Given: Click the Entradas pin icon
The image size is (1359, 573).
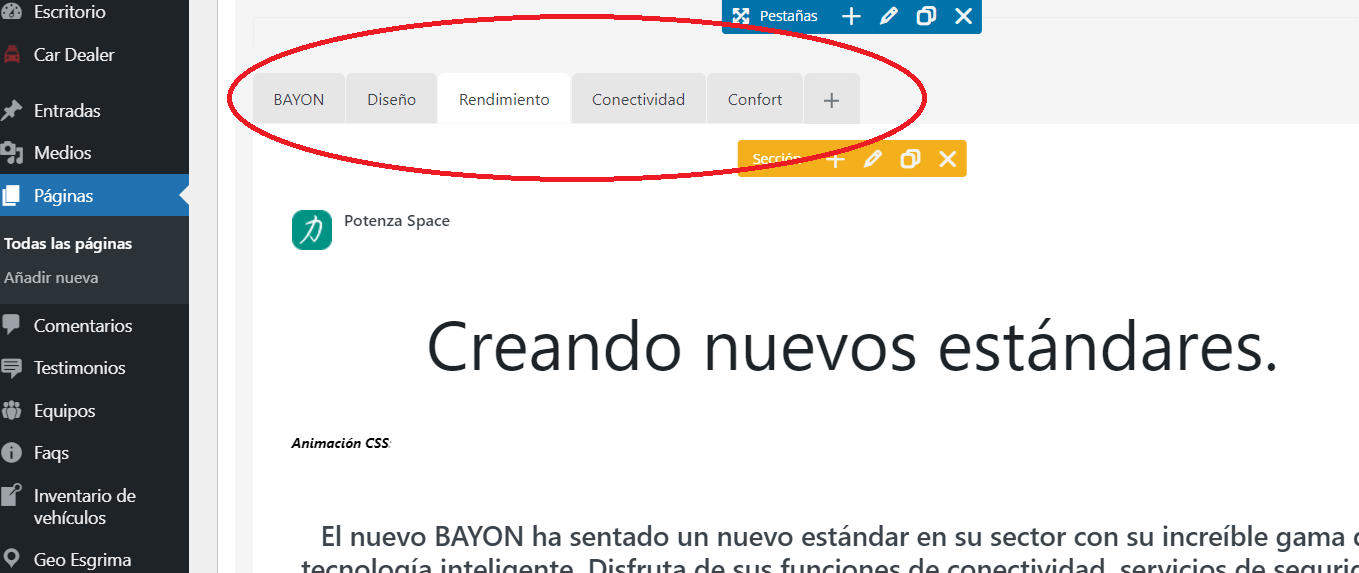Looking at the screenshot, I should [x=12, y=111].
